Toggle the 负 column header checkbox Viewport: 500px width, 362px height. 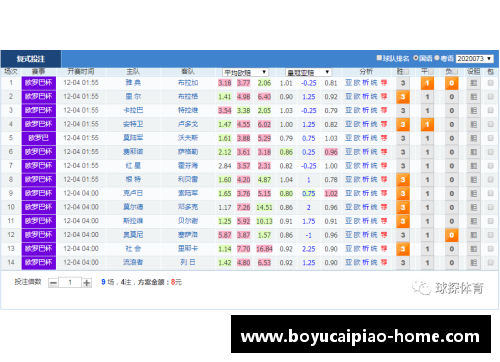(x=455, y=72)
